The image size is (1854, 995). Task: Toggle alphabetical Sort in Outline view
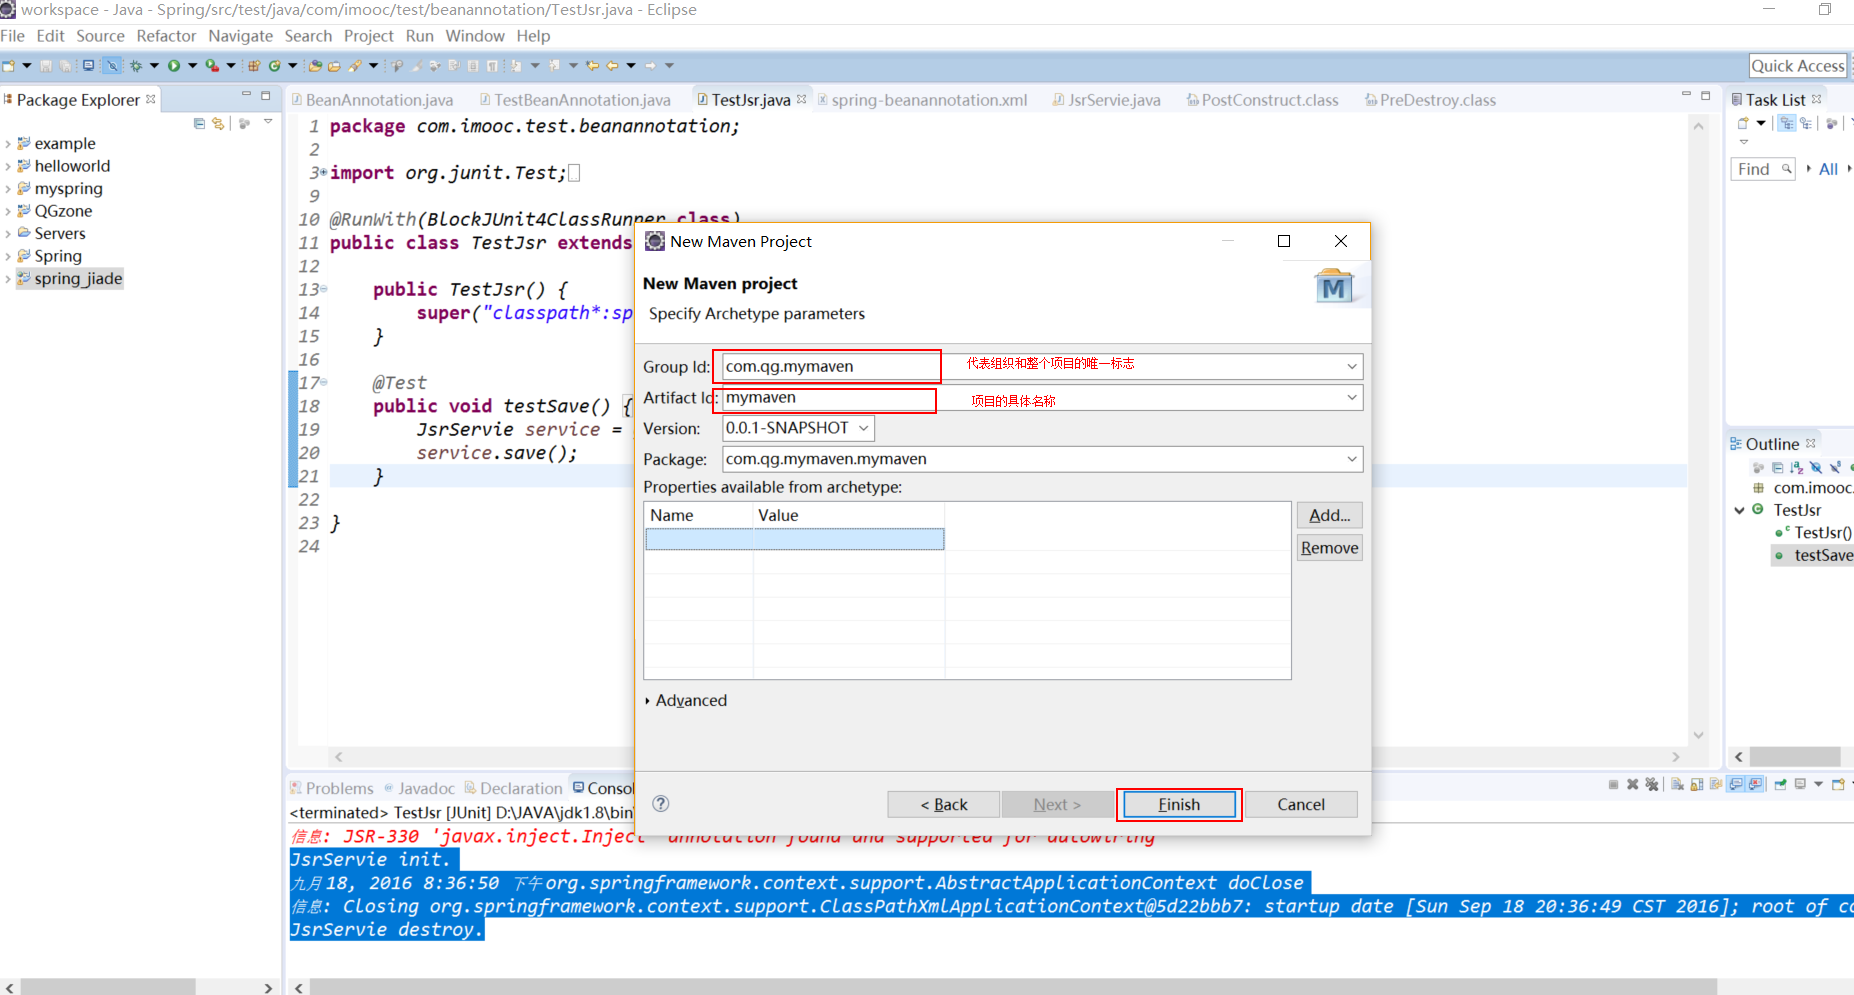click(1797, 468)
